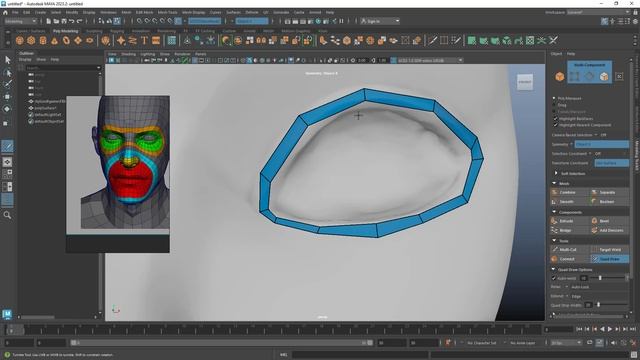Activate the Rotate tool in Tool Box
The width and height of the screenshot is (640, 360).
pyautogui.click(x=7, y=109)
